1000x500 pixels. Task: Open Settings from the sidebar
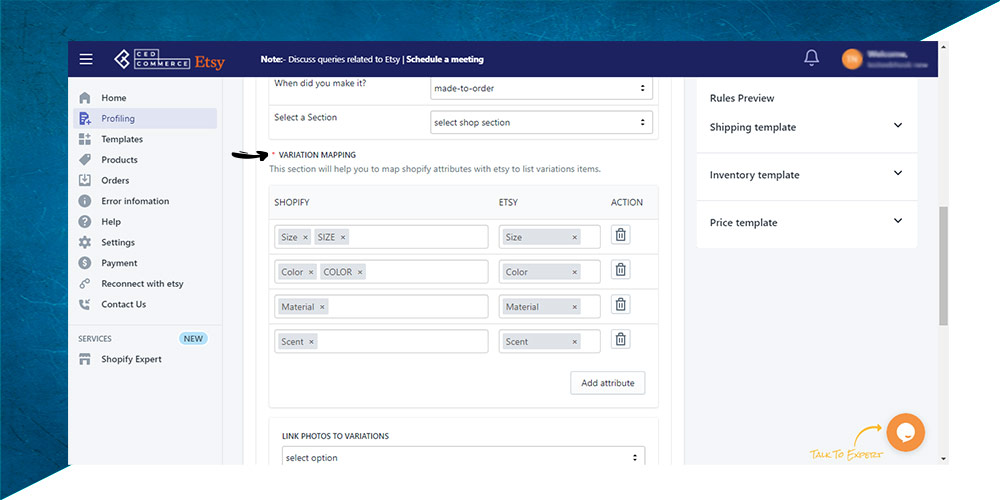[118, 242]
